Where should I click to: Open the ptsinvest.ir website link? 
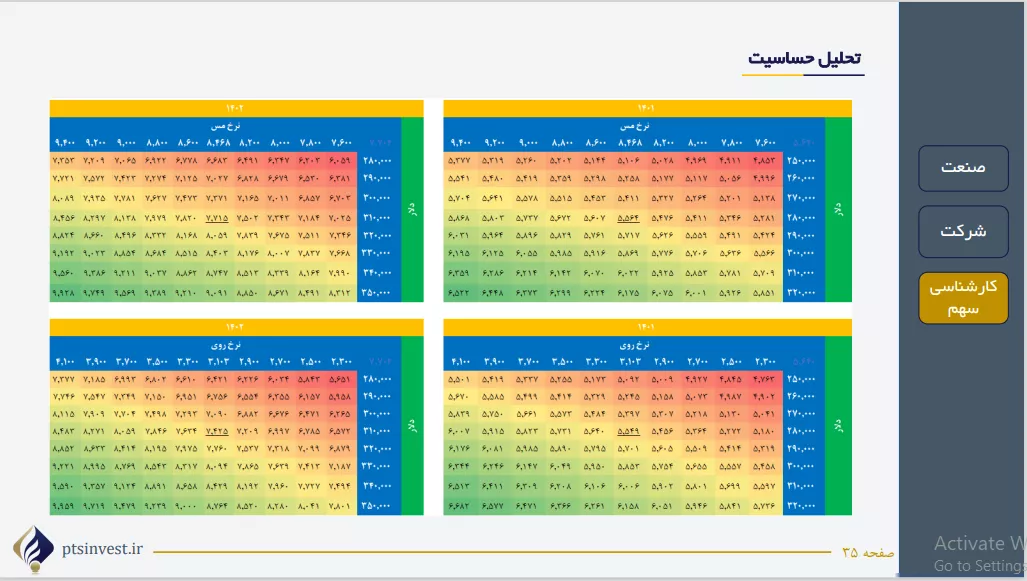coord(102,549)
